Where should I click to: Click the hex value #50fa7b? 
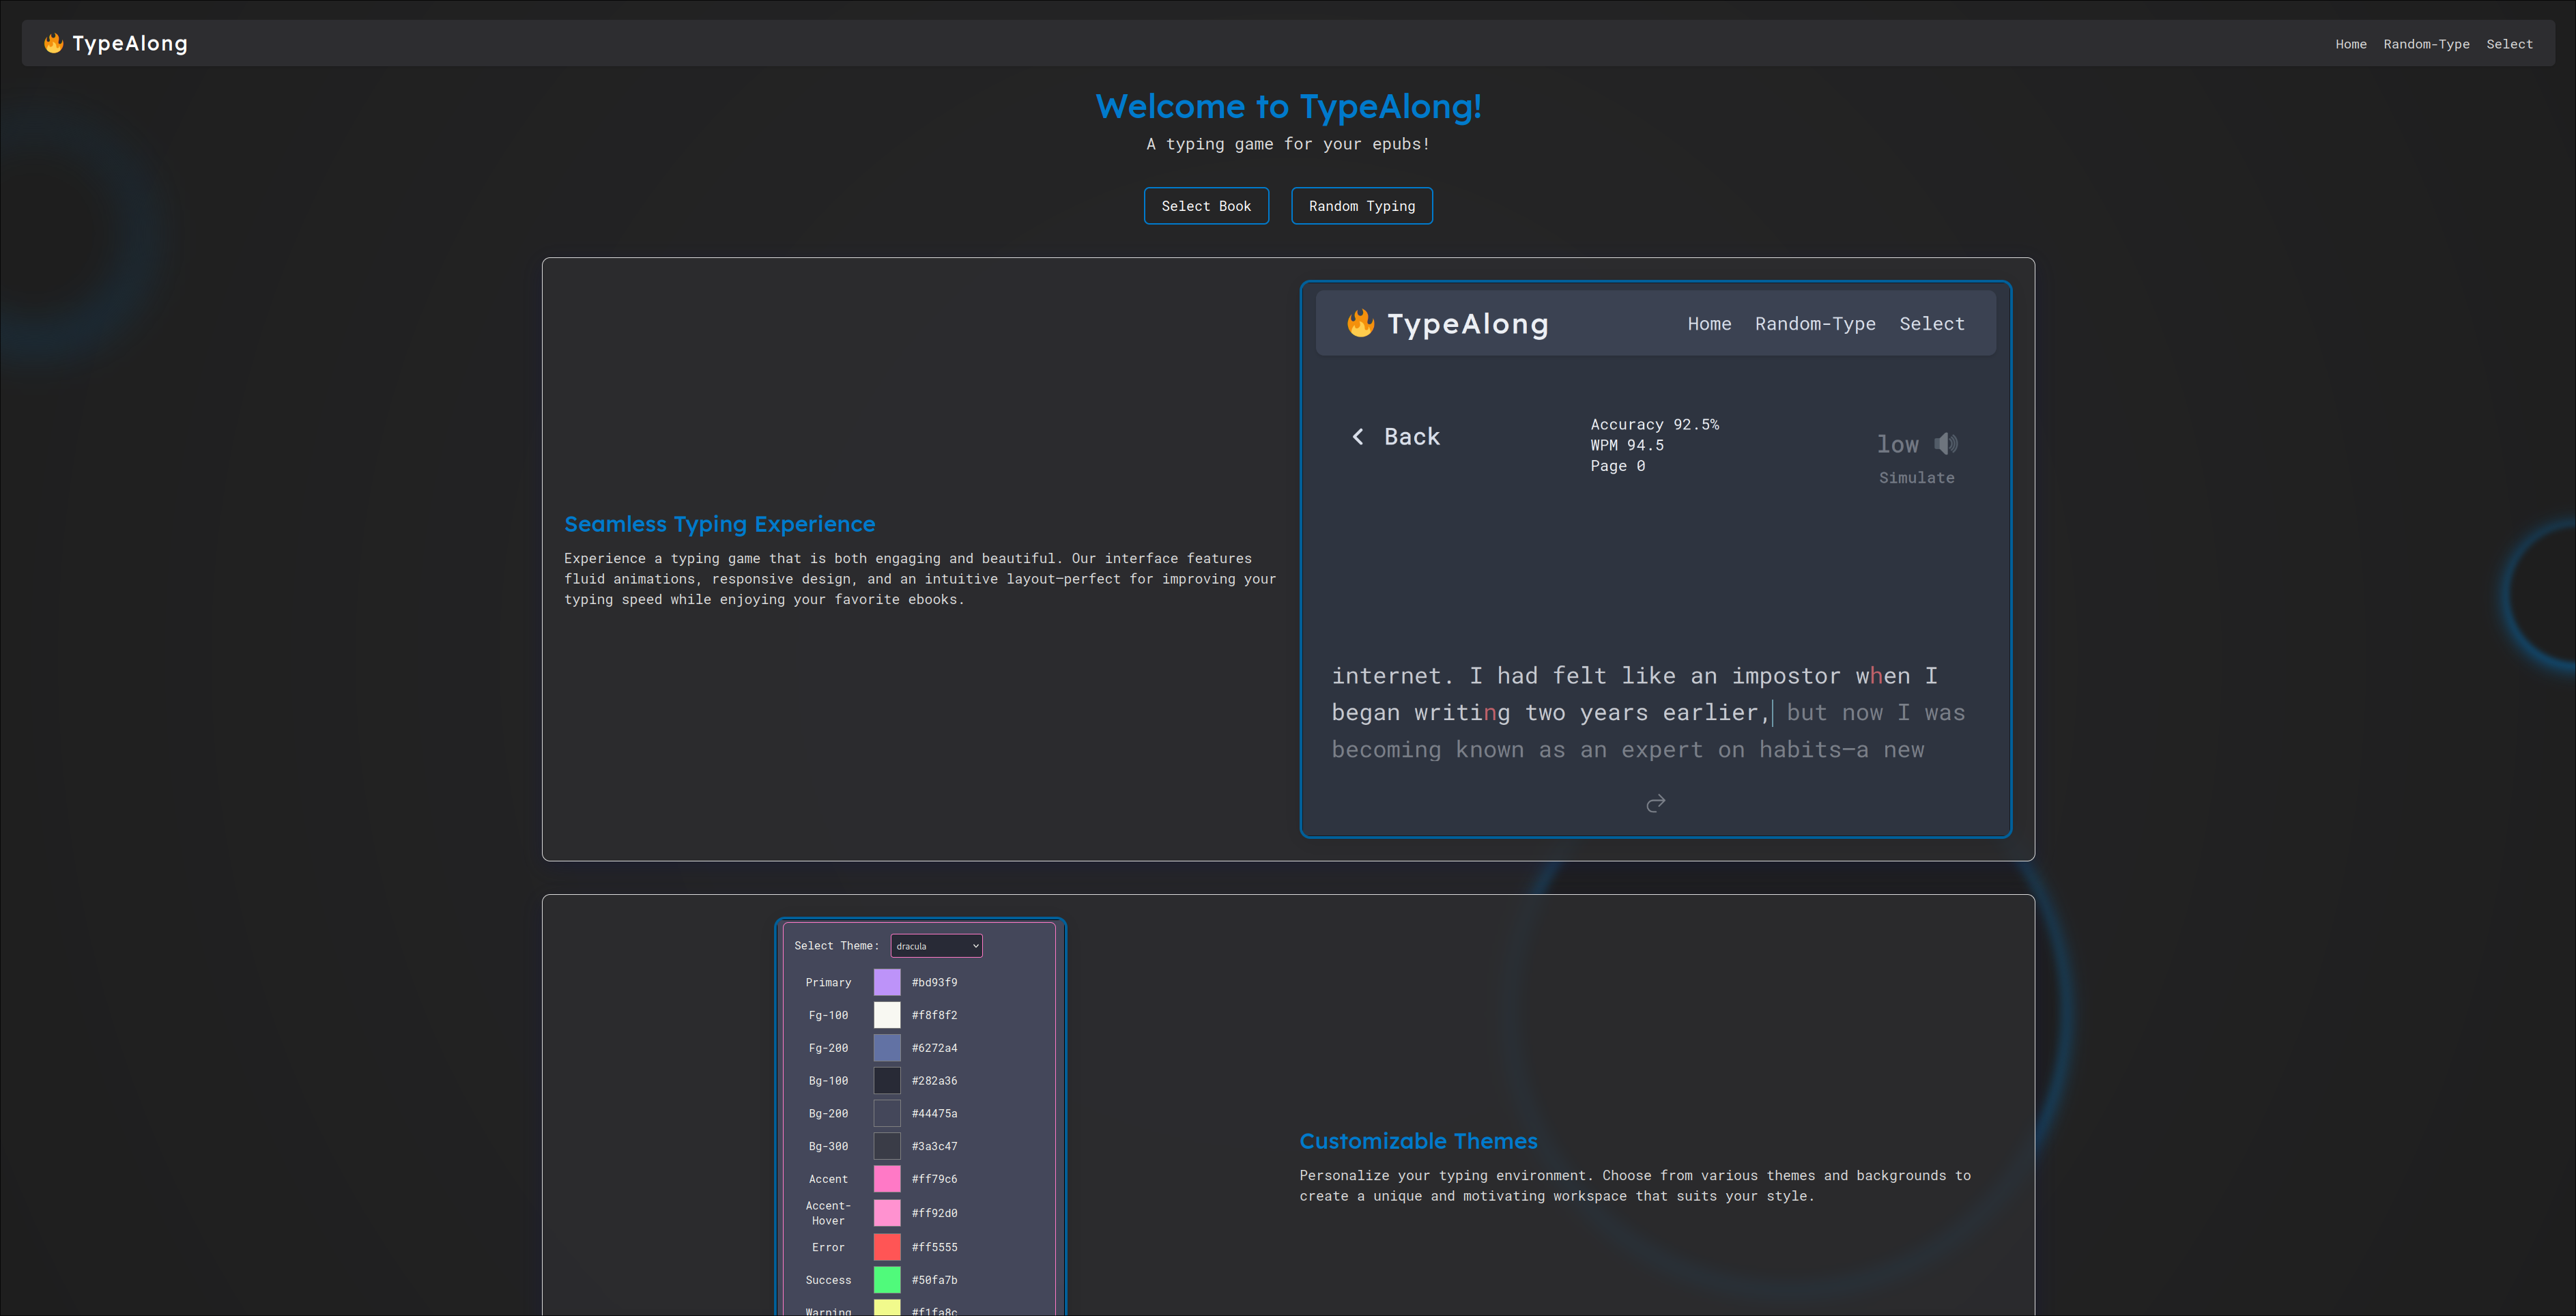(x=934, y=1280)
